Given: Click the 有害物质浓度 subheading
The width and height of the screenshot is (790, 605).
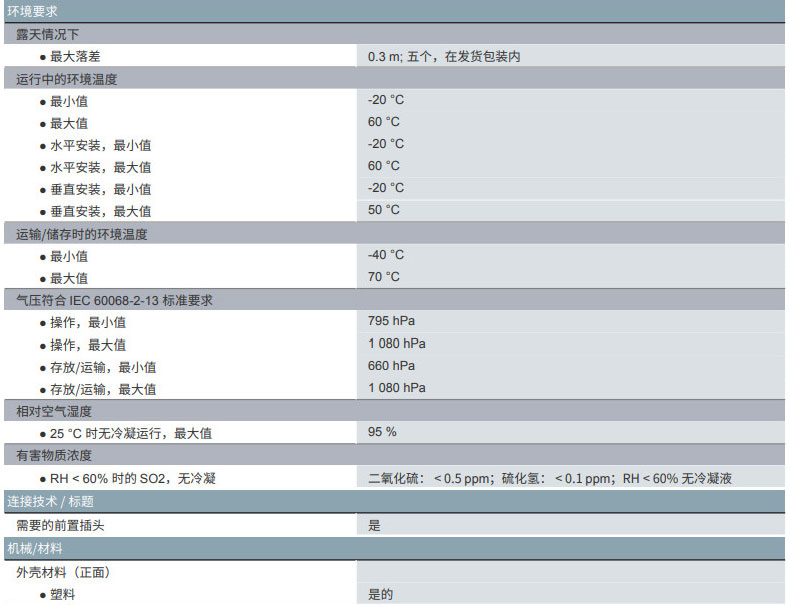Looking at the screenshot, I should [x=53, y=455].
